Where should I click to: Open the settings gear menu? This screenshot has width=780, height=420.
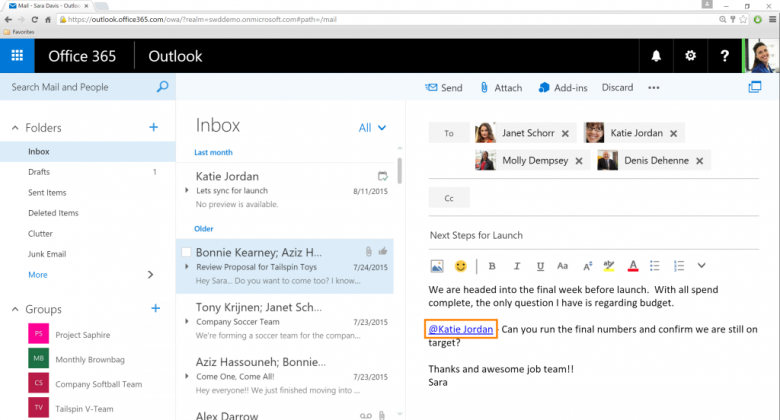click(690, 56)
